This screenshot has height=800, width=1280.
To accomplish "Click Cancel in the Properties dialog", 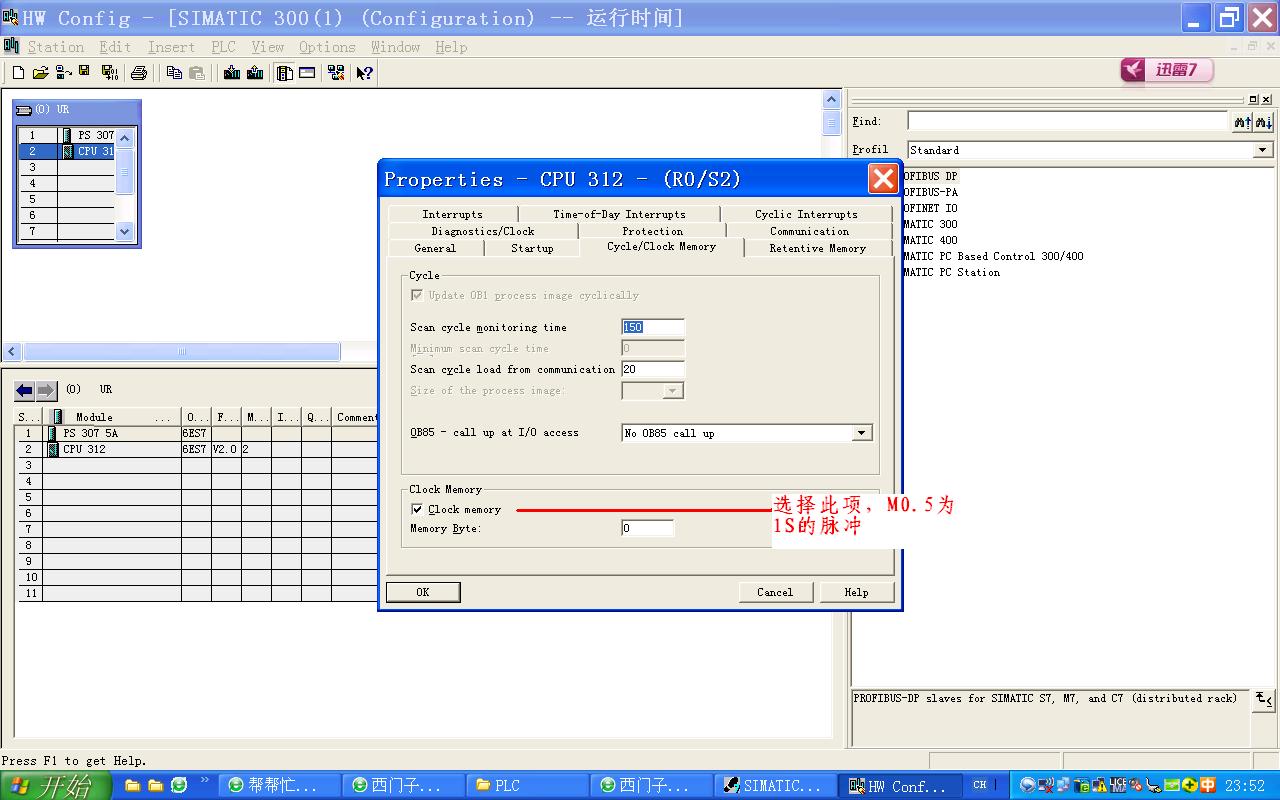I will [x=775, y=592].
